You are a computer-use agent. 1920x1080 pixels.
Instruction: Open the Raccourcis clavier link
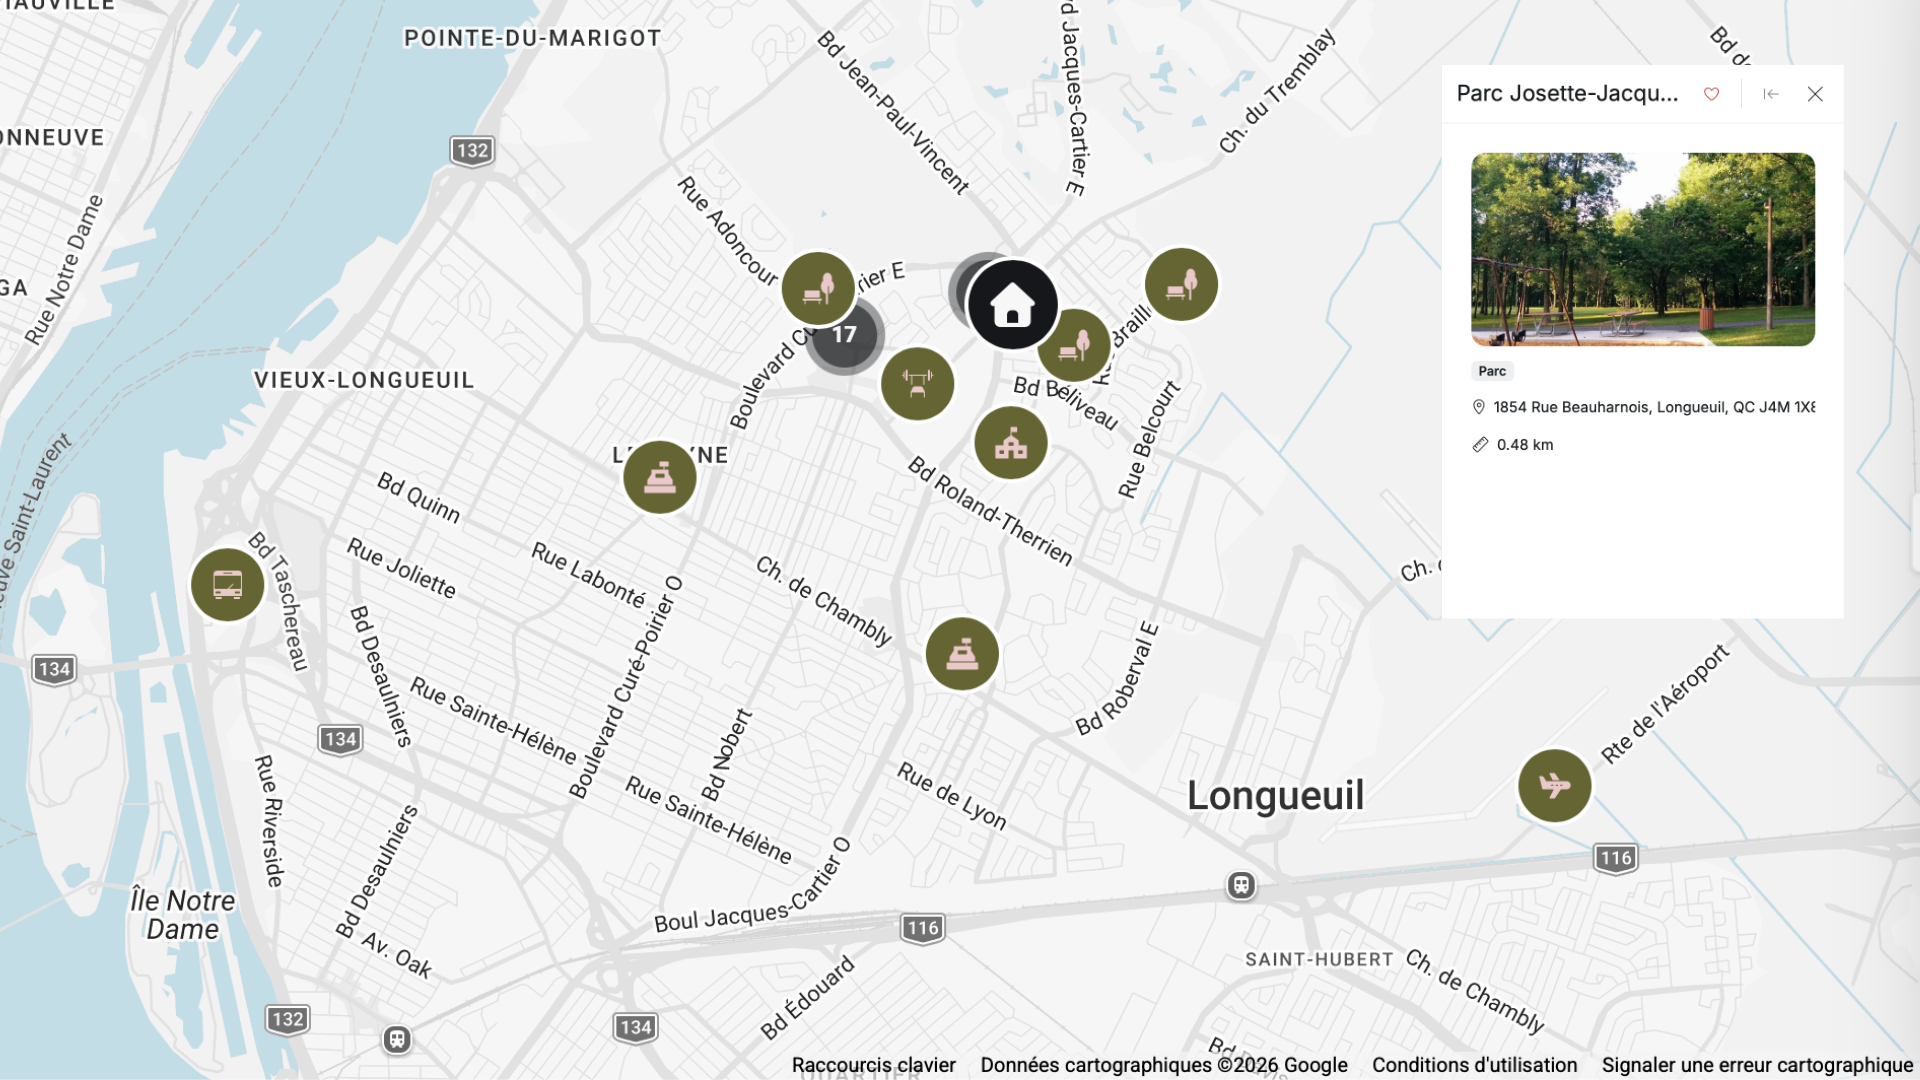tap(873, 1065)
